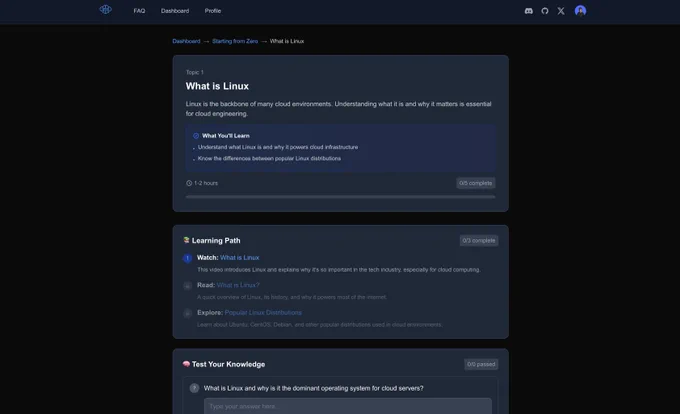This screenshot has width=680, height=414.
Task: Click the 'This video introduces Linux' description
Action: point(339,270)
